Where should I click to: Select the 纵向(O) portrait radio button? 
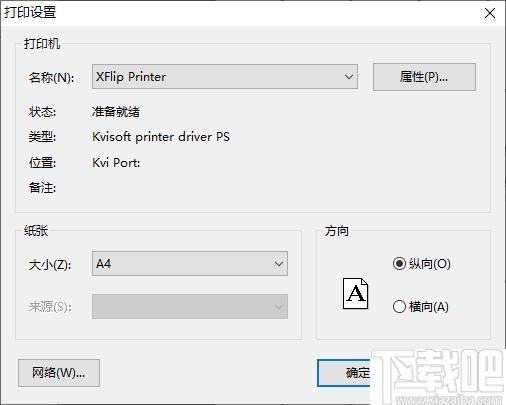tap(399, 264)
